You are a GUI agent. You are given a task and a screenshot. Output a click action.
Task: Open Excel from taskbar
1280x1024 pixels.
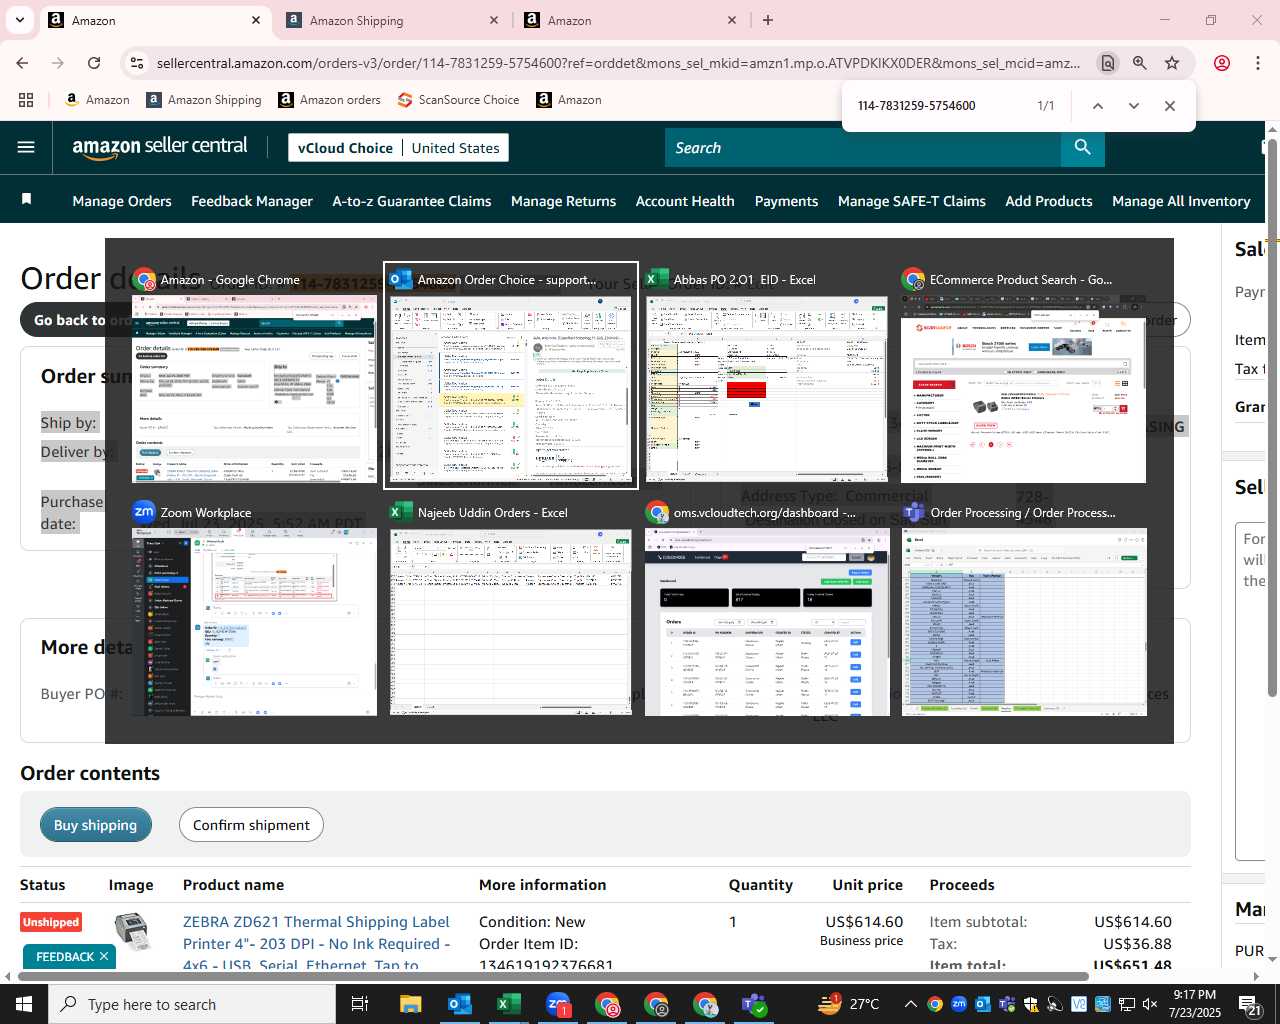[508, 1004]
